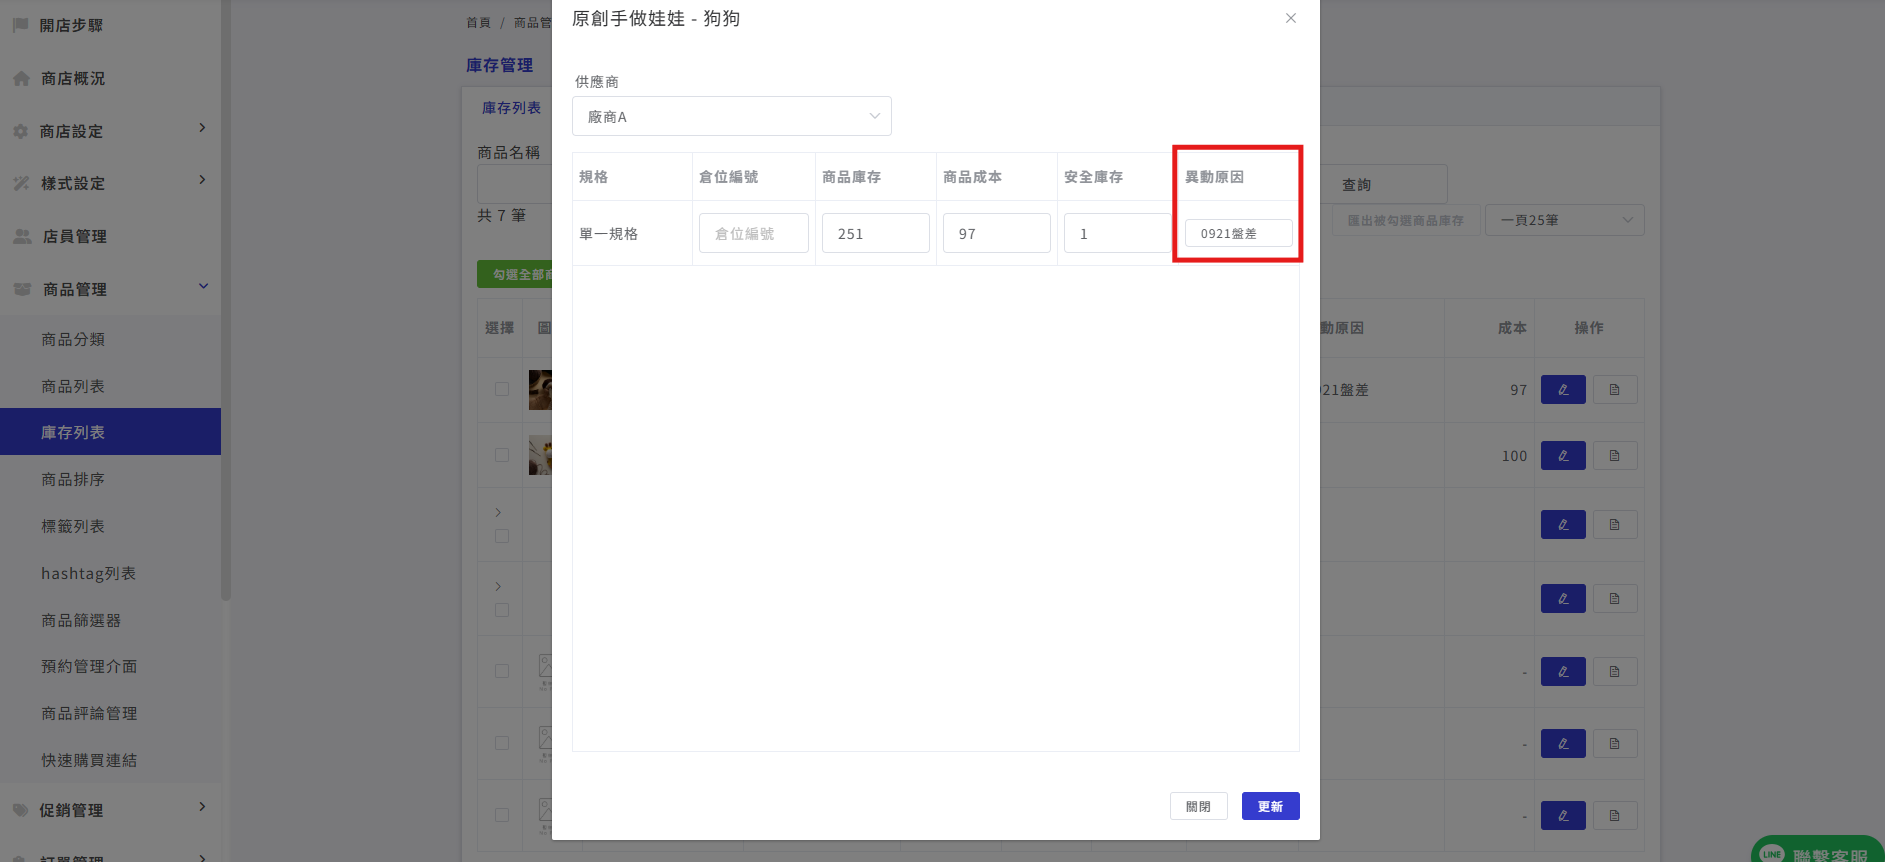Open 快速購買連結 in the sidebar
The image size is (1885, 862).
point(89,760)
